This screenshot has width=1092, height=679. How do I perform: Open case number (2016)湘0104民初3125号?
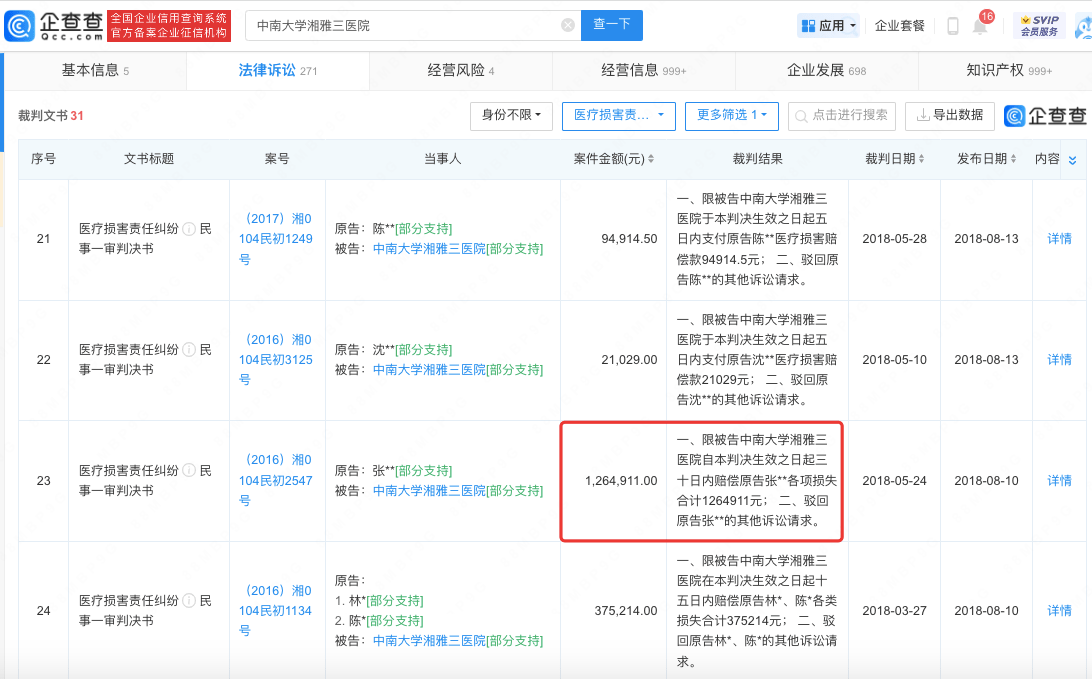(276, 359)
